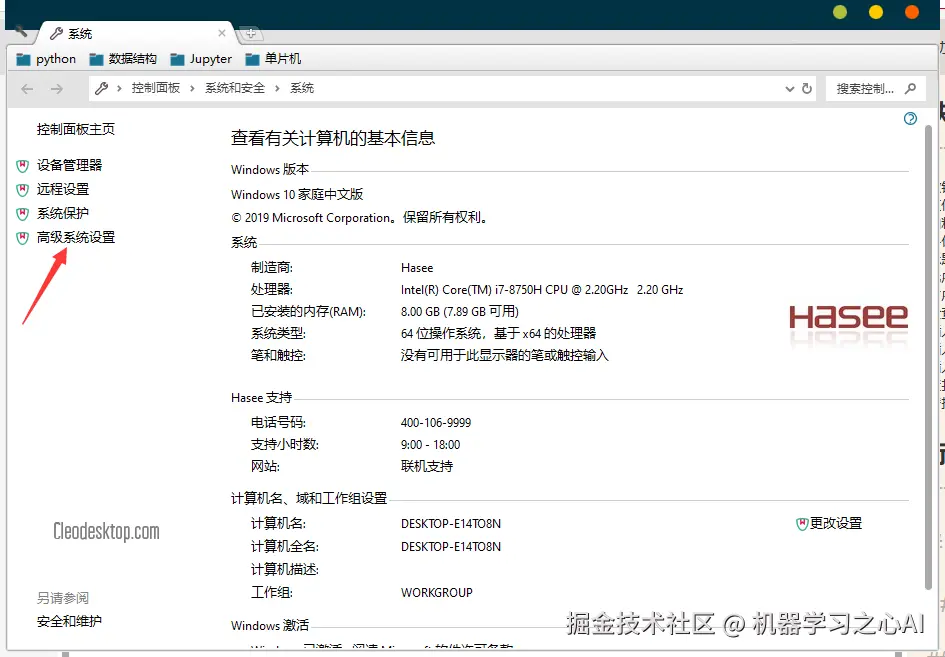Click the chevron after 控制面板 in breadcrumb
945x657 pixels.
pos(192,89)
